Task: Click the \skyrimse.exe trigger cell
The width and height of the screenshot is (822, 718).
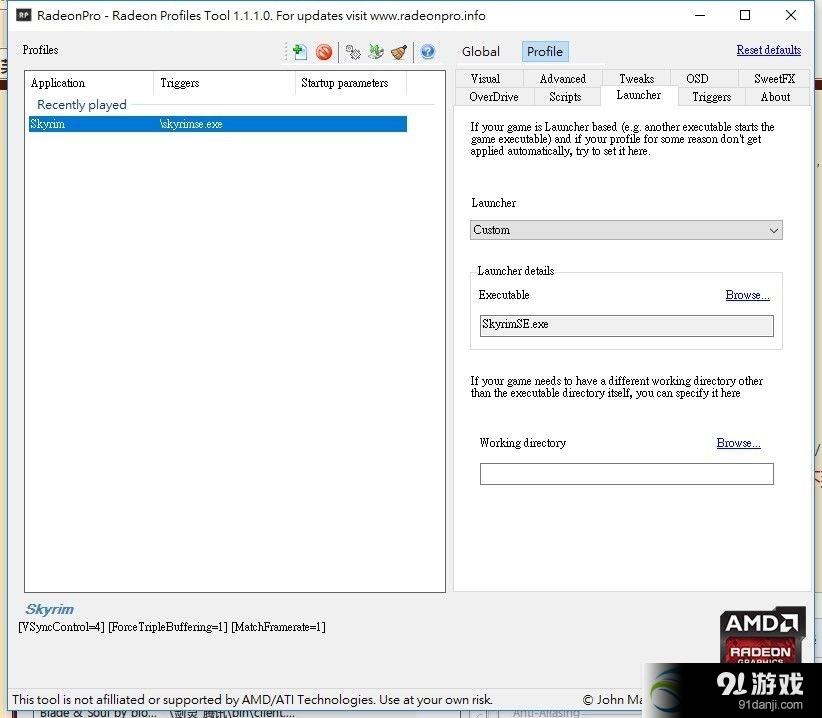Action: point(191,124)
